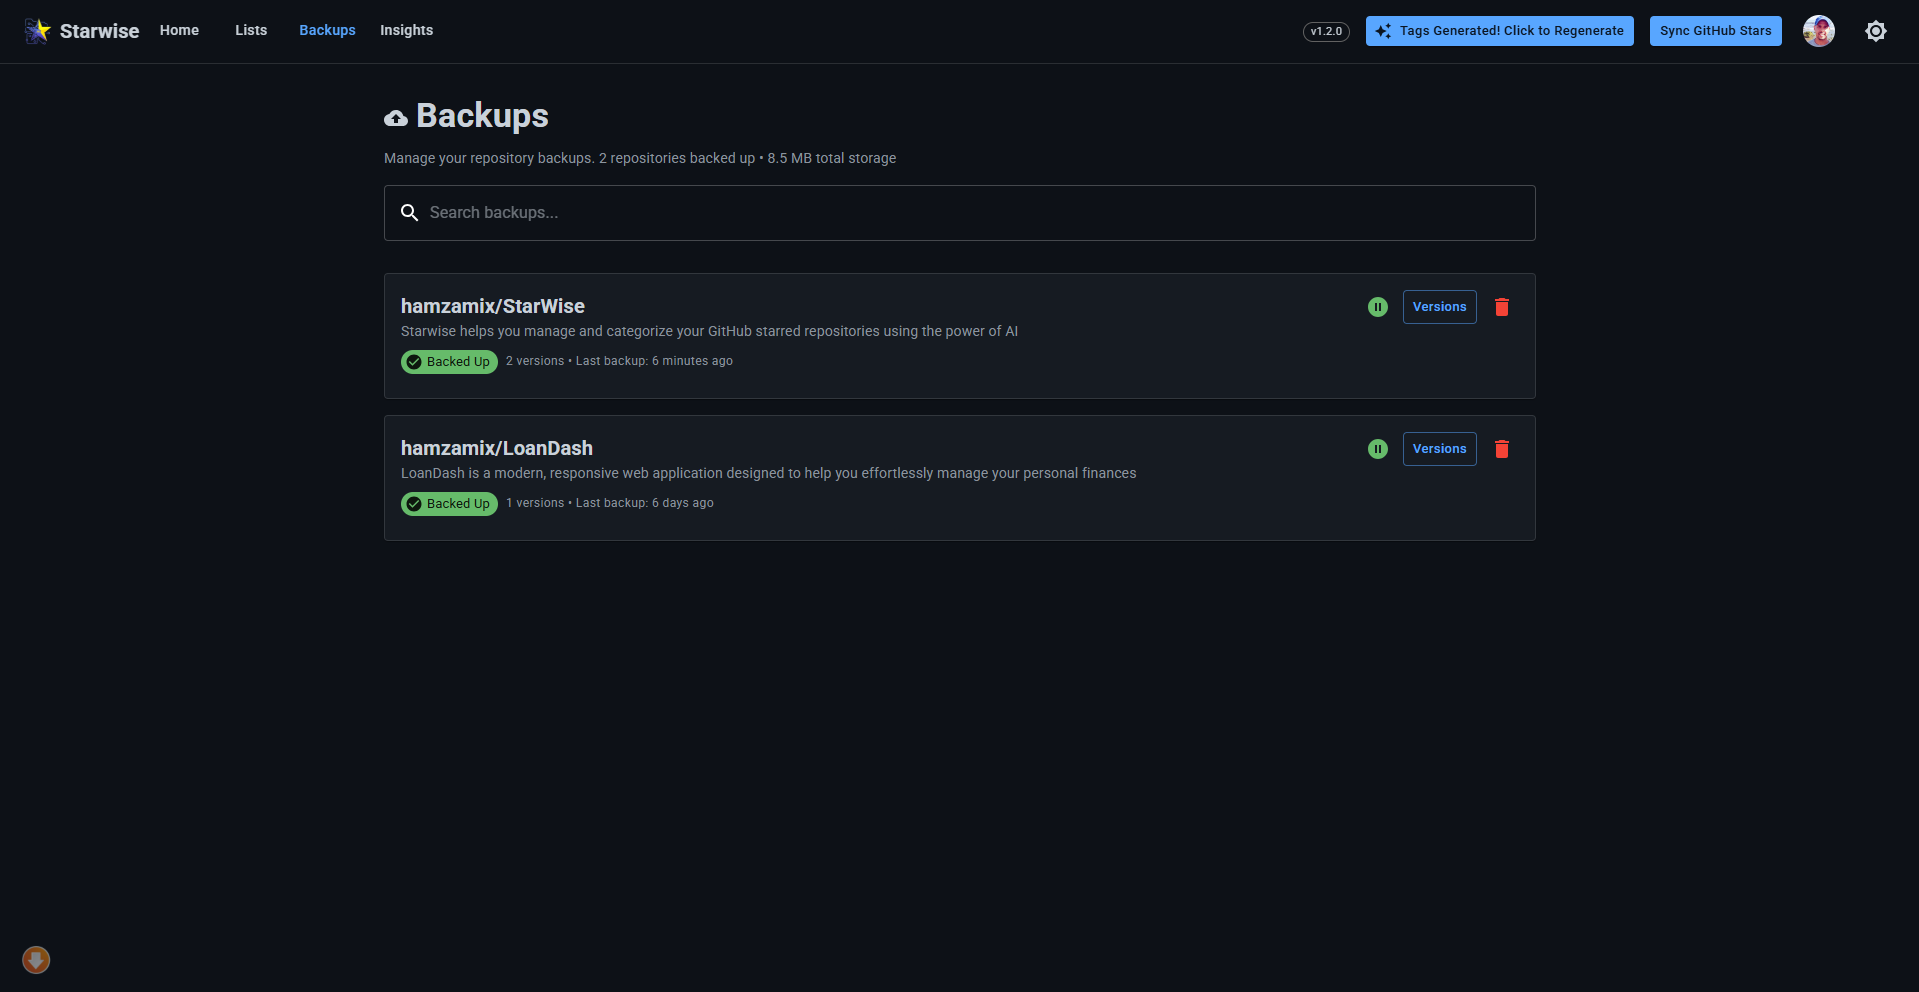Click the cloud upload icon beside Backups heading
Viewport: 1919px width, 992px height.
[396, 119]
